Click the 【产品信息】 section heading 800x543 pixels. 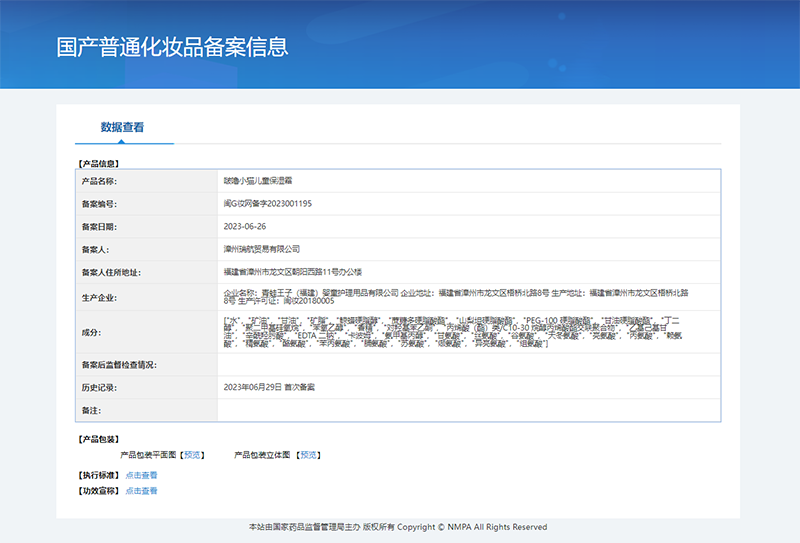(x=99, y=162)
